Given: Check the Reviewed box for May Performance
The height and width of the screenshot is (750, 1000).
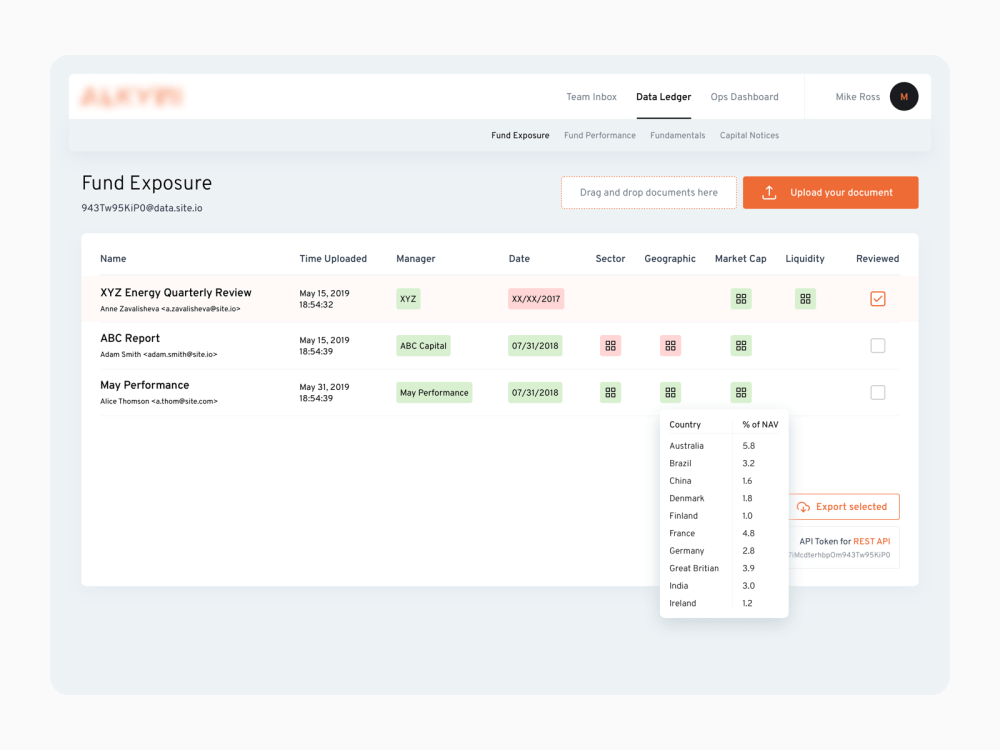Looking at the screenshot, I should tap(877, 392).
